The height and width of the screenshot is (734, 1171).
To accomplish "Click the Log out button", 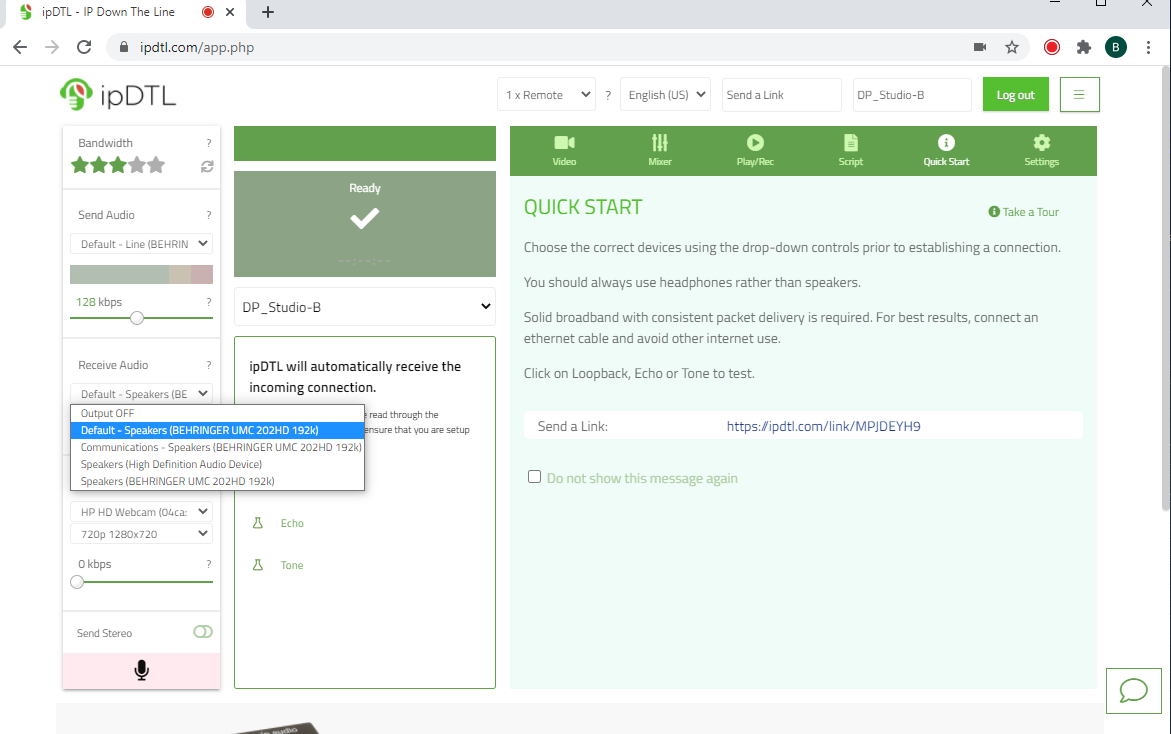I will point(1016,95).
